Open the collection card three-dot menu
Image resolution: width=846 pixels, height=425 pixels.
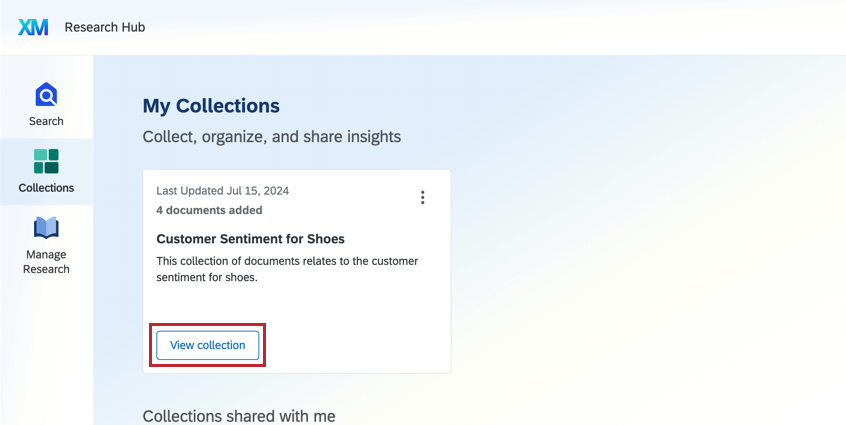tap(422, 197)
